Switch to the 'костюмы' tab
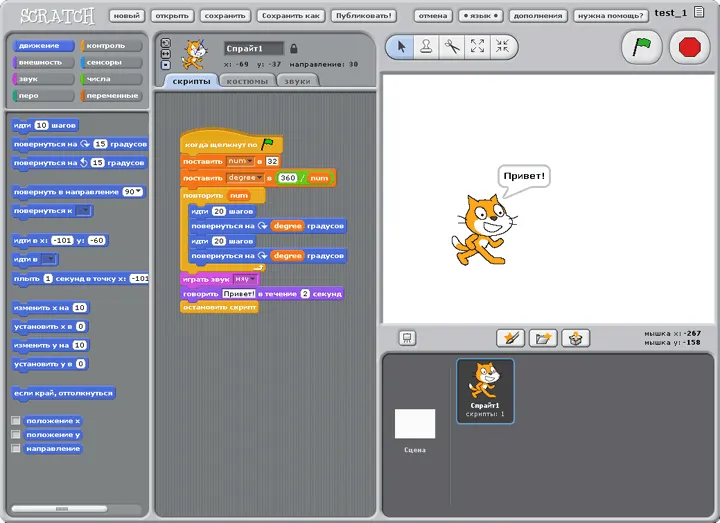Screen dimensions: 720x523 [x=247, y=81]
